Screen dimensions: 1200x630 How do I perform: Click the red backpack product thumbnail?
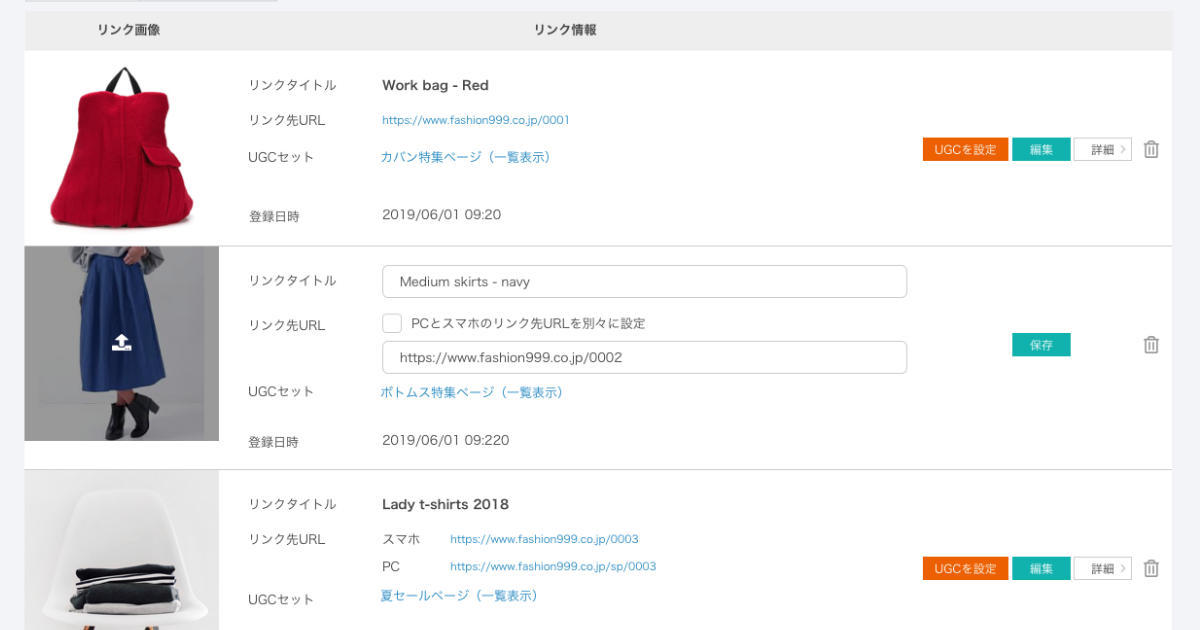point(122,145)
